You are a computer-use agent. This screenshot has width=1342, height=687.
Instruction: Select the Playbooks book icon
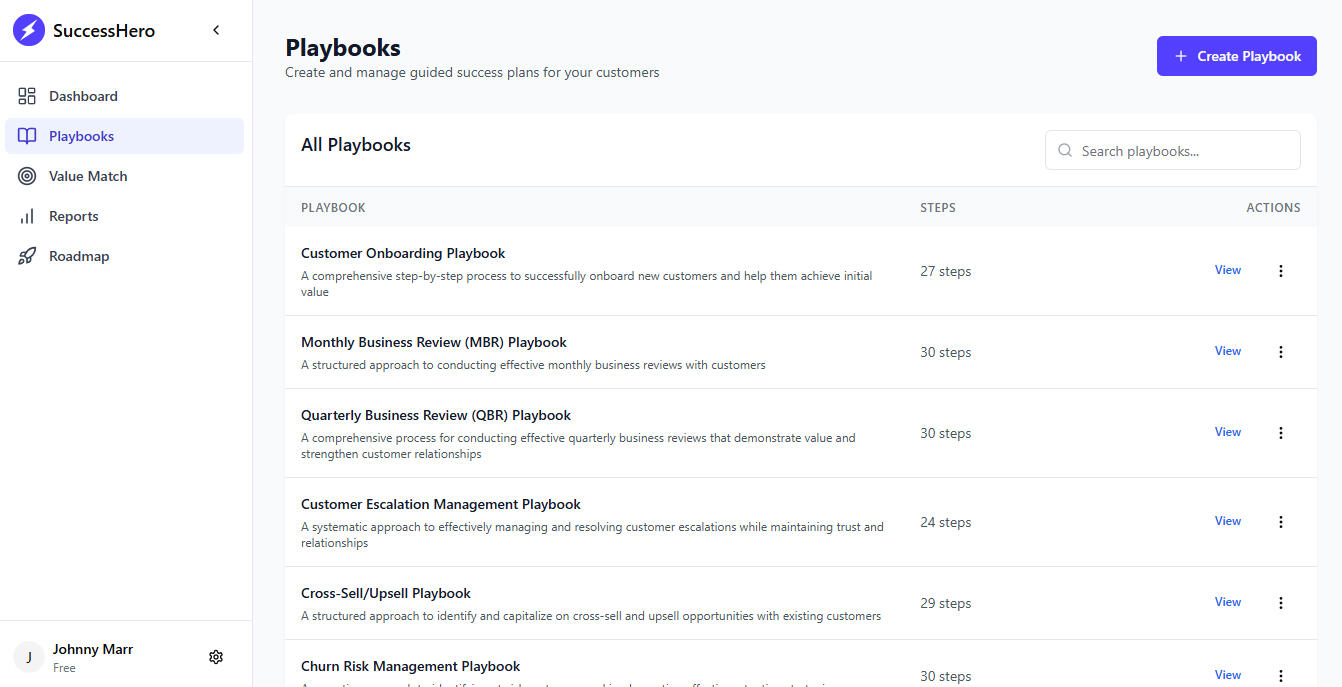click(x=27, y=136)
